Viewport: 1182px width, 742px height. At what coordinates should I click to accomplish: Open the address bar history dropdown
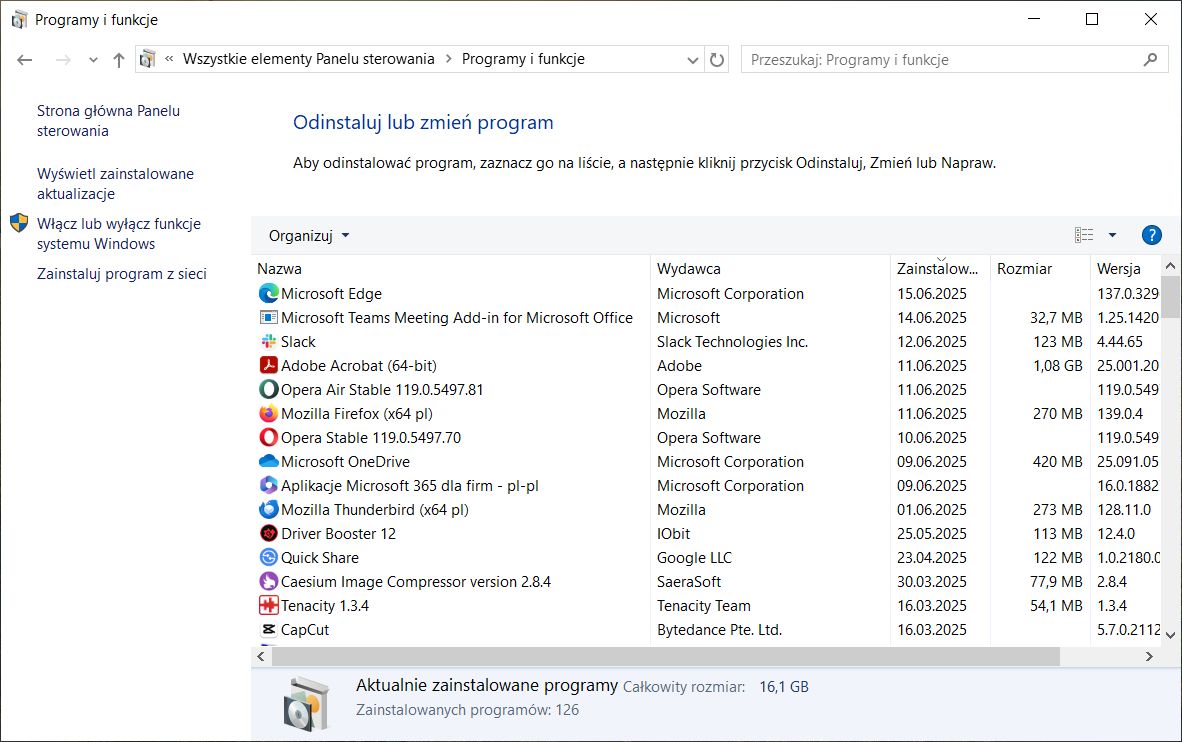coord(693,60)
